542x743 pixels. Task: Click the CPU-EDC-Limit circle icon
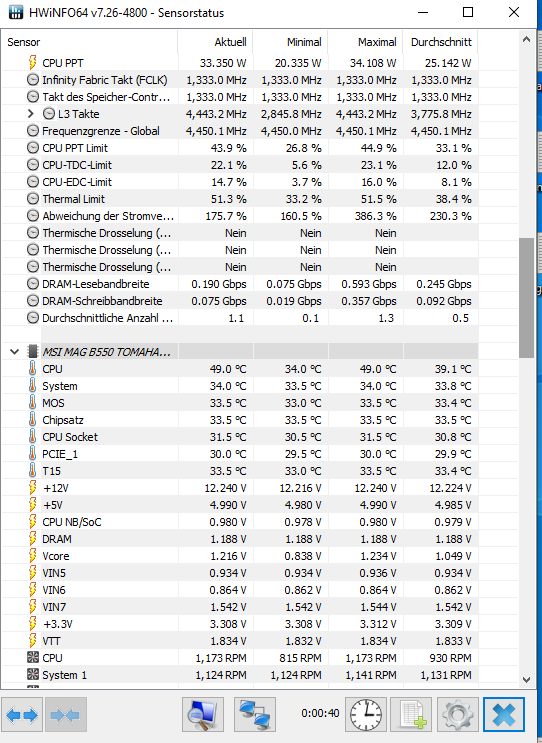[33, 182]
